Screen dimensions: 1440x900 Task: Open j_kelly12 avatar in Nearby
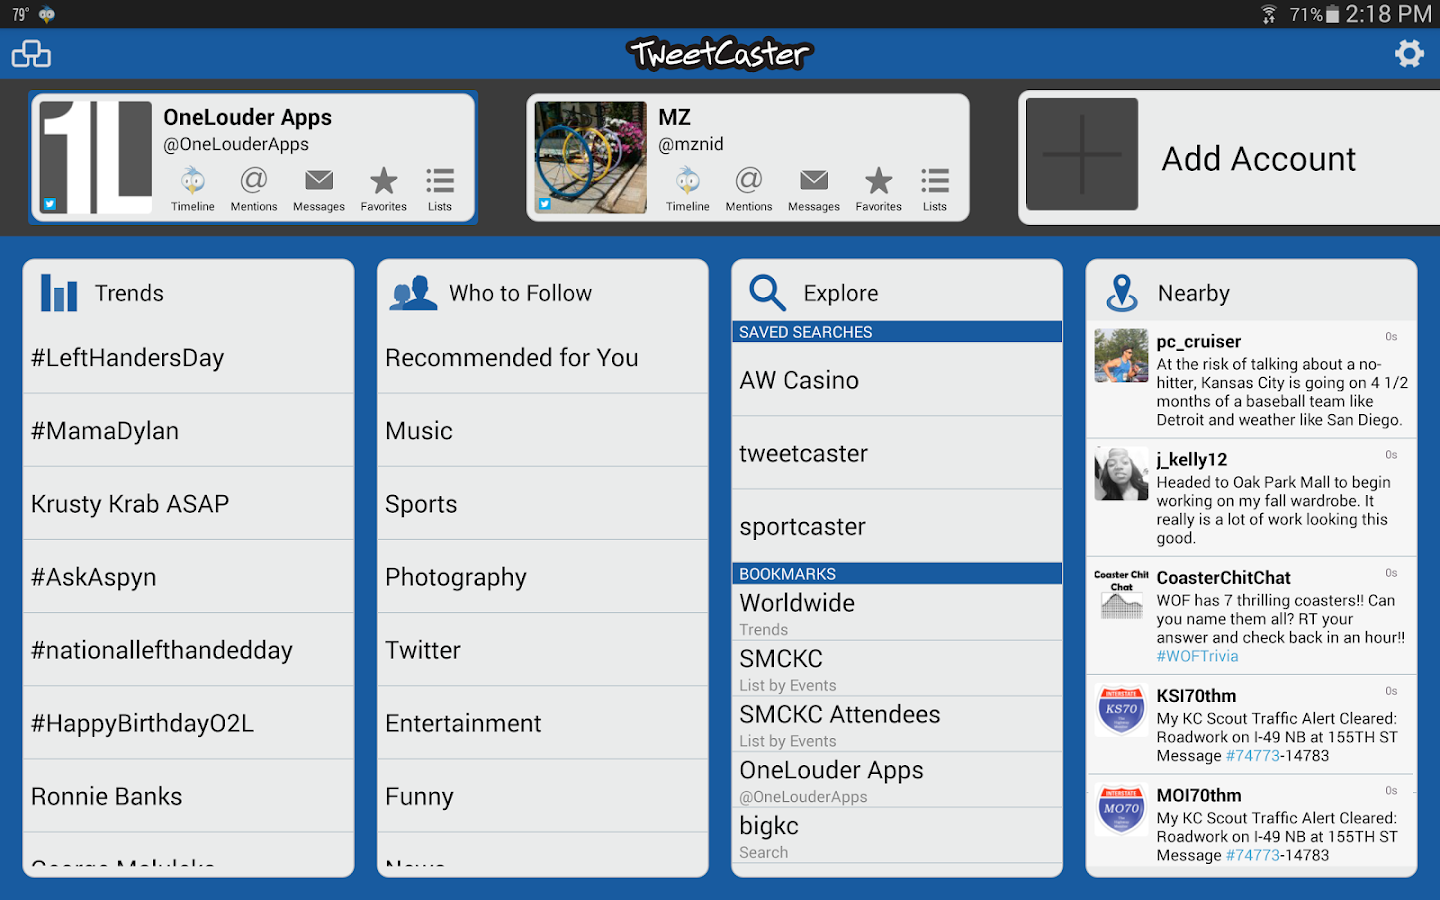tap(1121, 474)
